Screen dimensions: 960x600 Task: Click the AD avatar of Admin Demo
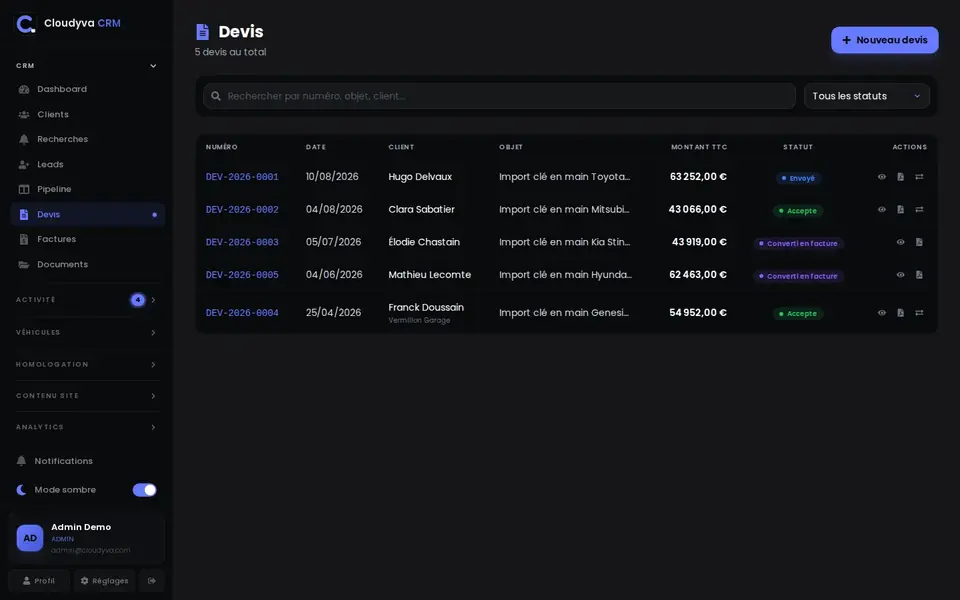point(30,538)
